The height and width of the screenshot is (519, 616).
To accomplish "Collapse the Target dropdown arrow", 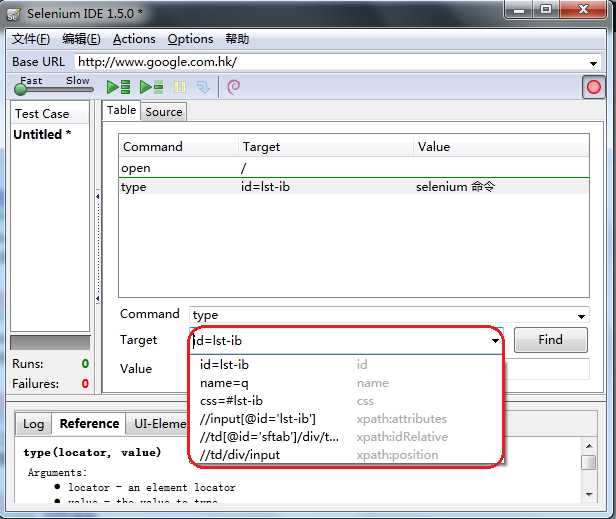I will 495,341.
